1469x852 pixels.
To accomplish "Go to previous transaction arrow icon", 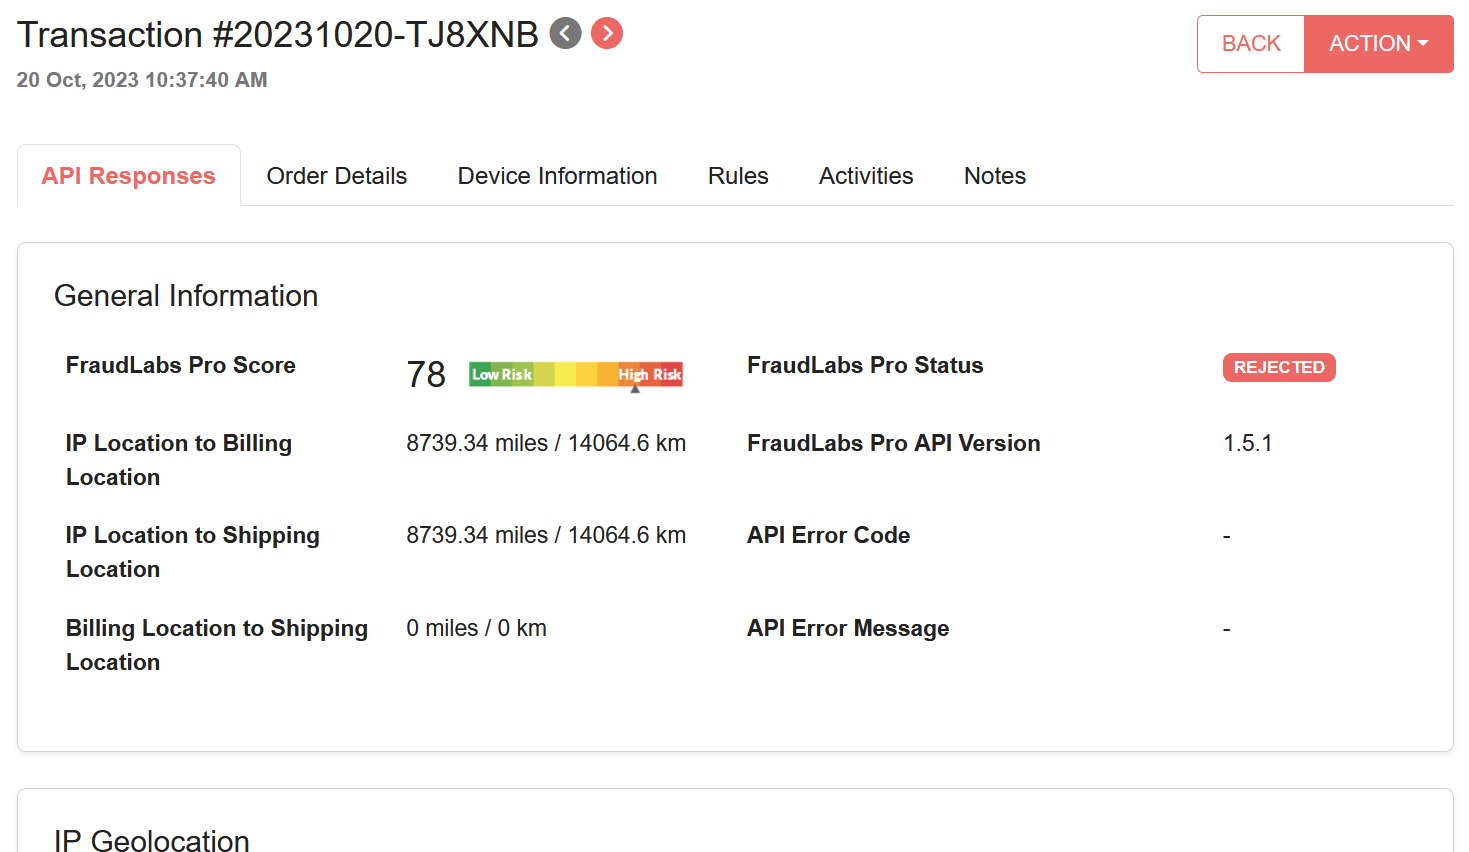I will [x=565, y=34].
